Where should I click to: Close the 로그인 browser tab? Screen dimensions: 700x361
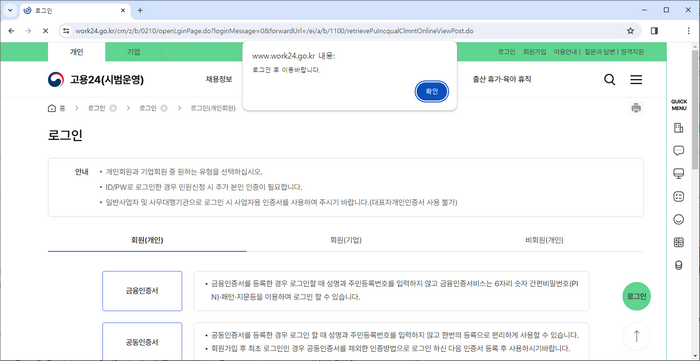[123, 10]
